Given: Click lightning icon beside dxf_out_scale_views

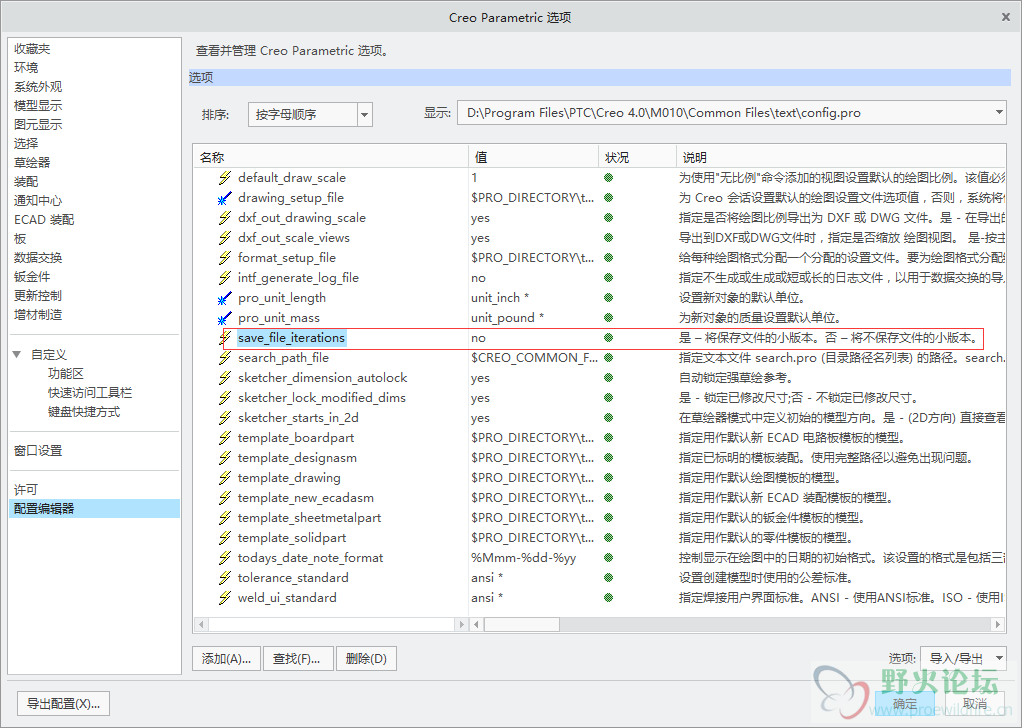Looking at the screenshot, I should point(225,238).
